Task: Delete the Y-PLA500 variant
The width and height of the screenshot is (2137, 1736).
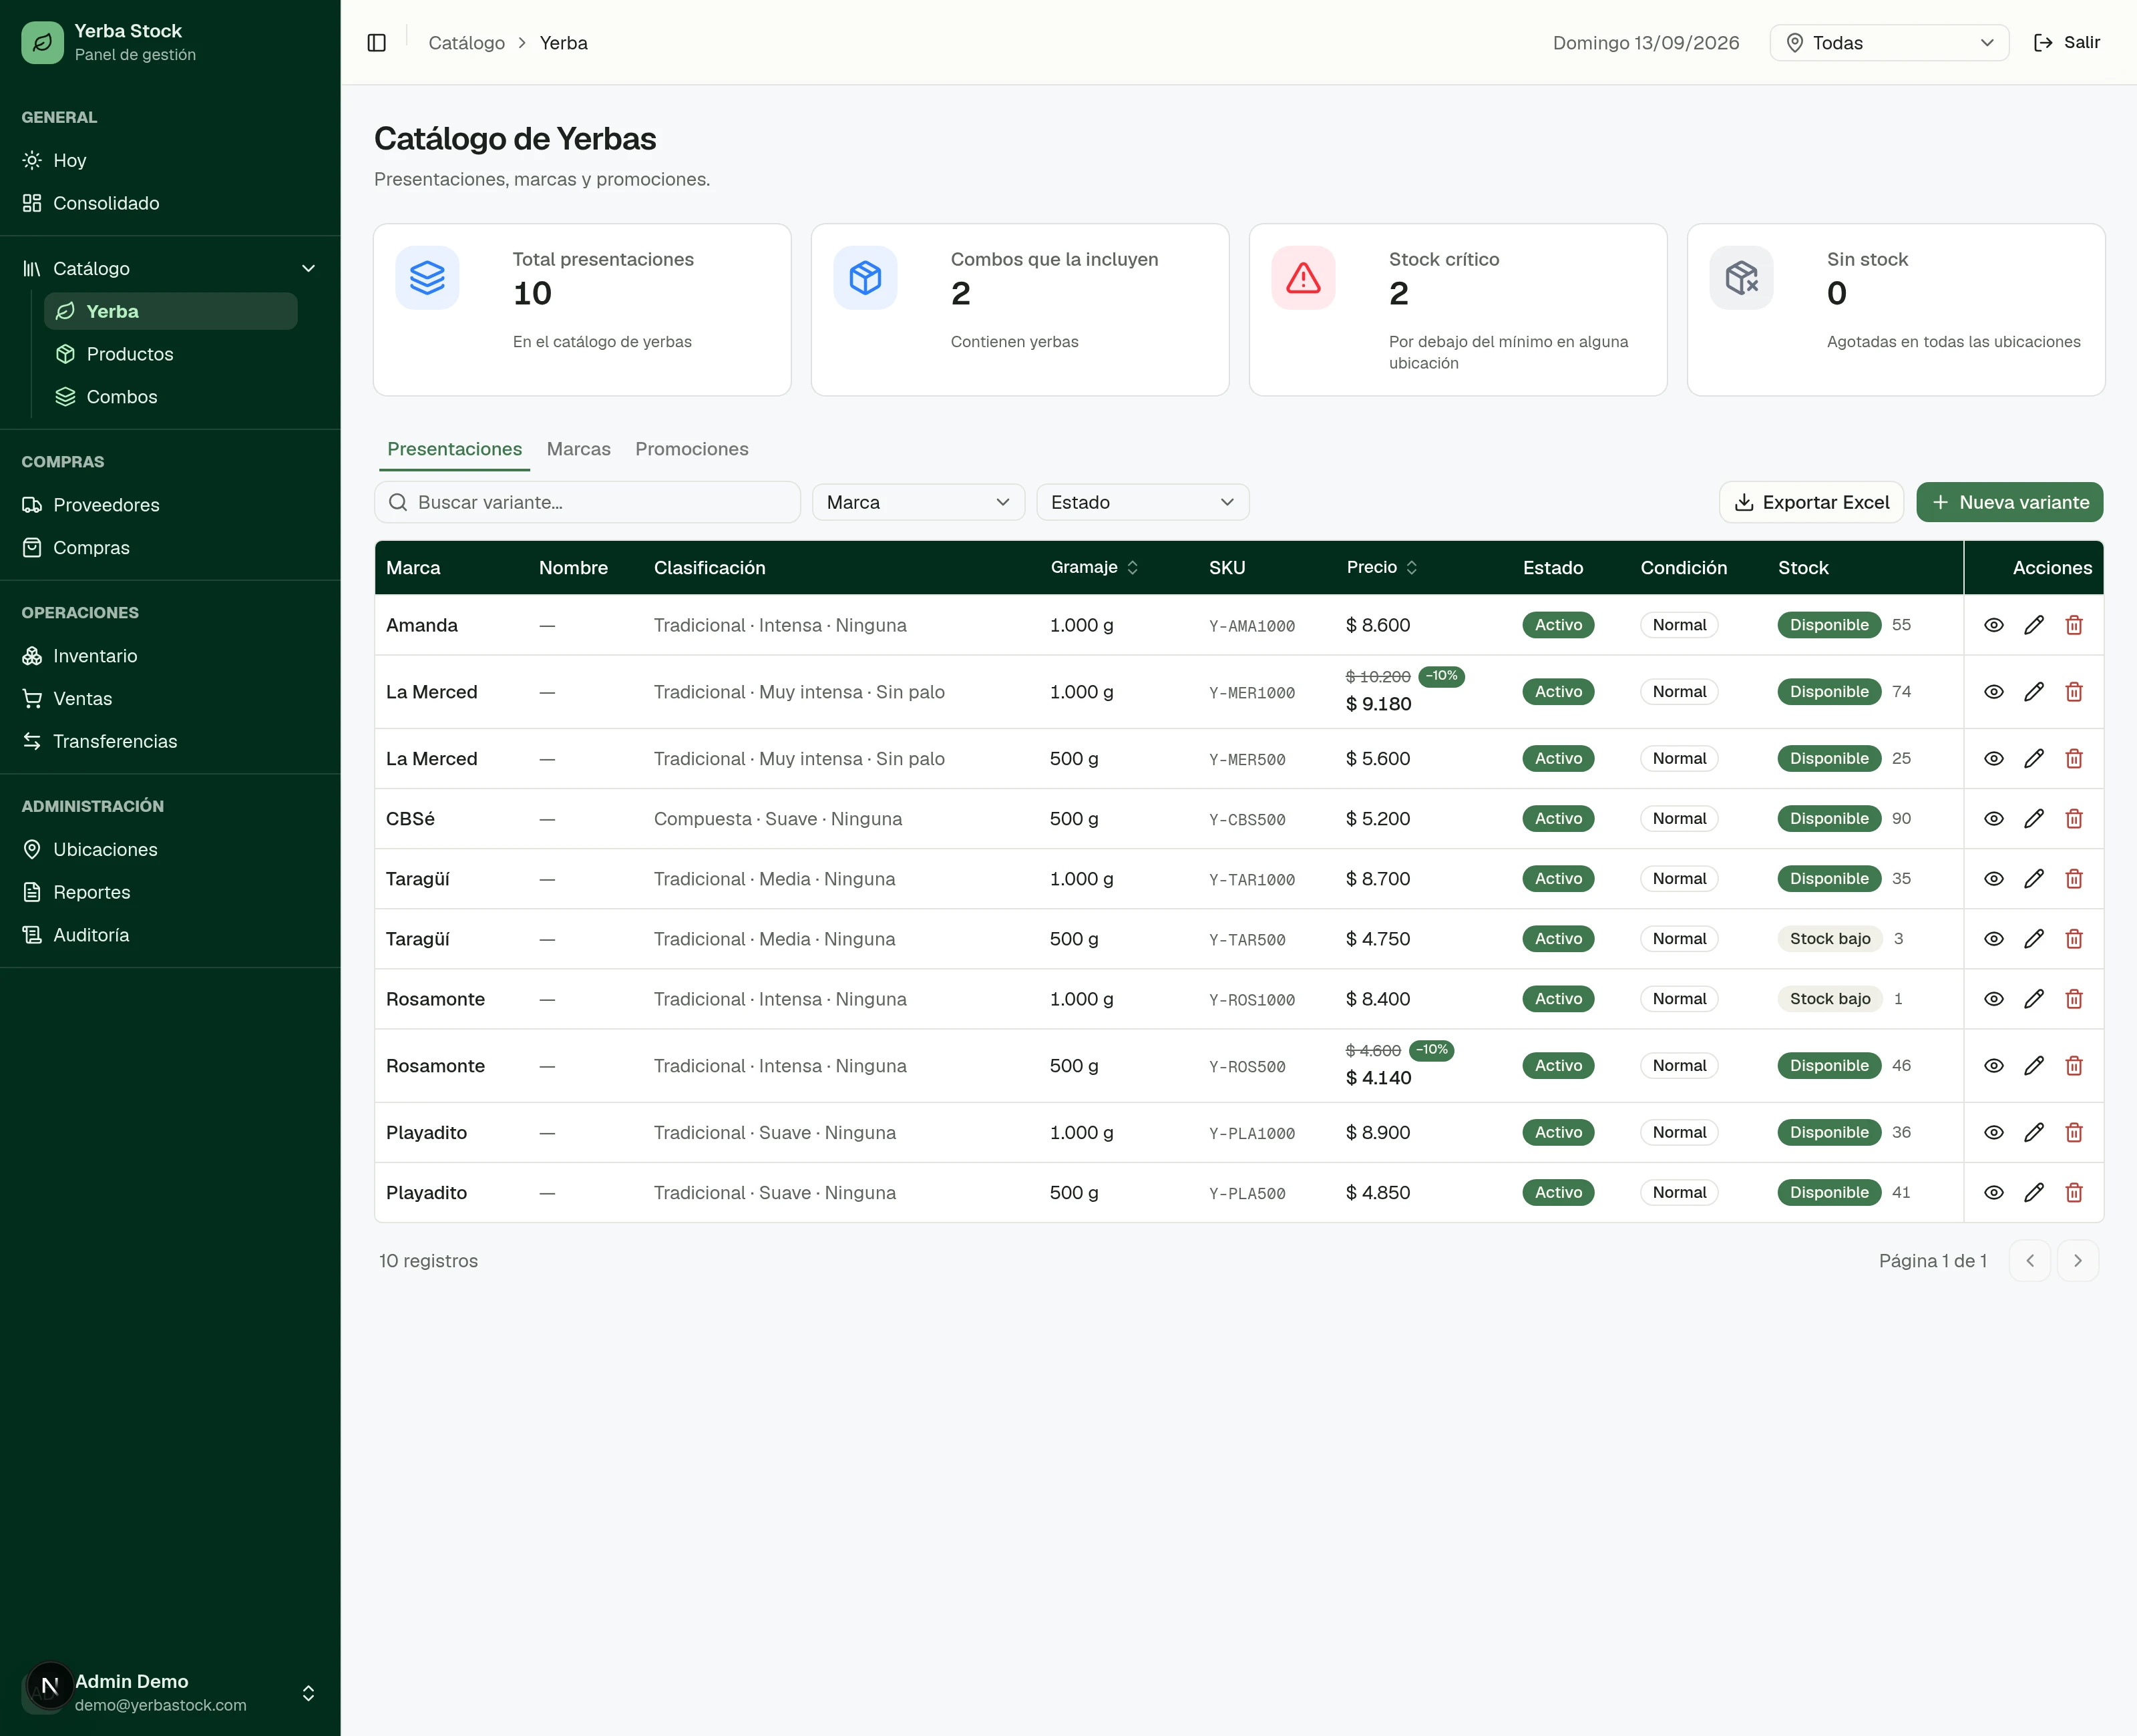Action: pos(2074,1193)
